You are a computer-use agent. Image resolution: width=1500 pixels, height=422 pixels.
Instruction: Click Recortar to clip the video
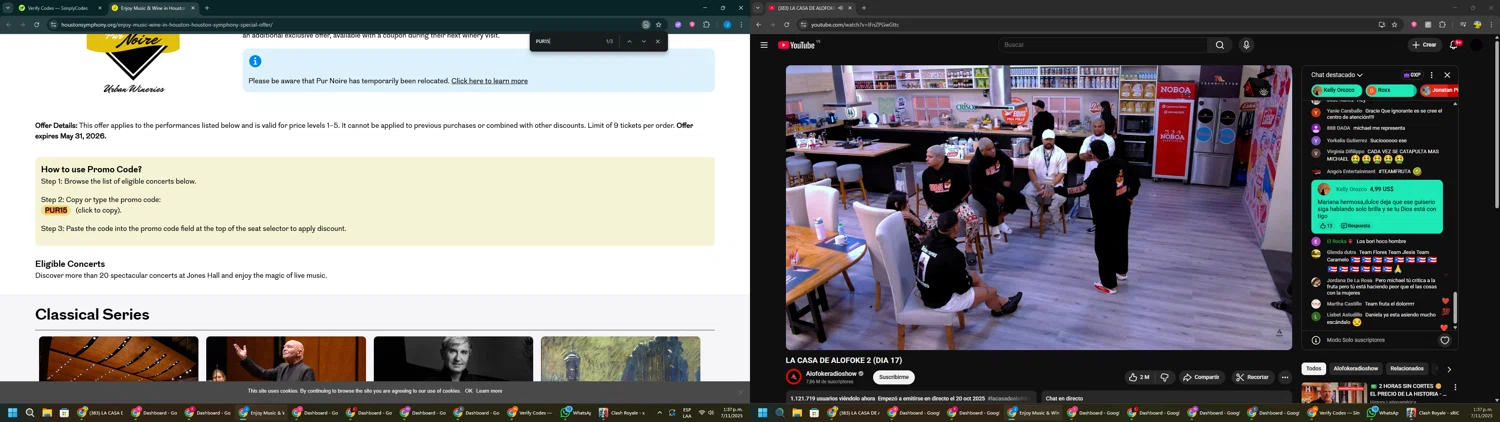pos(1252,377)
